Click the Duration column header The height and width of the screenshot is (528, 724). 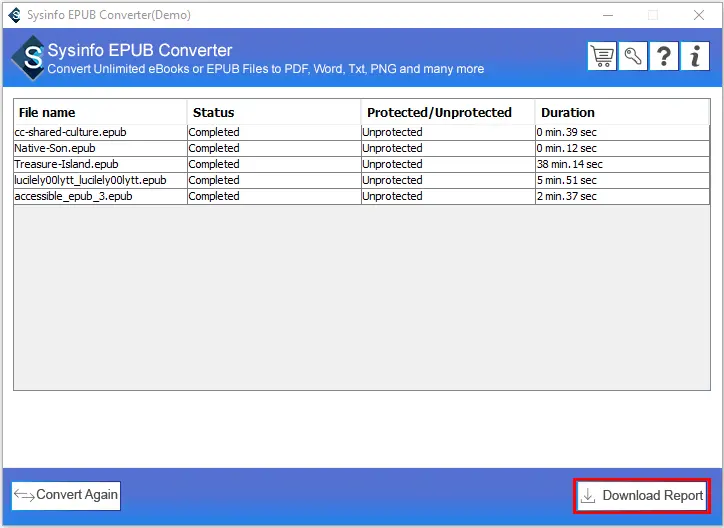coord(567,113)
